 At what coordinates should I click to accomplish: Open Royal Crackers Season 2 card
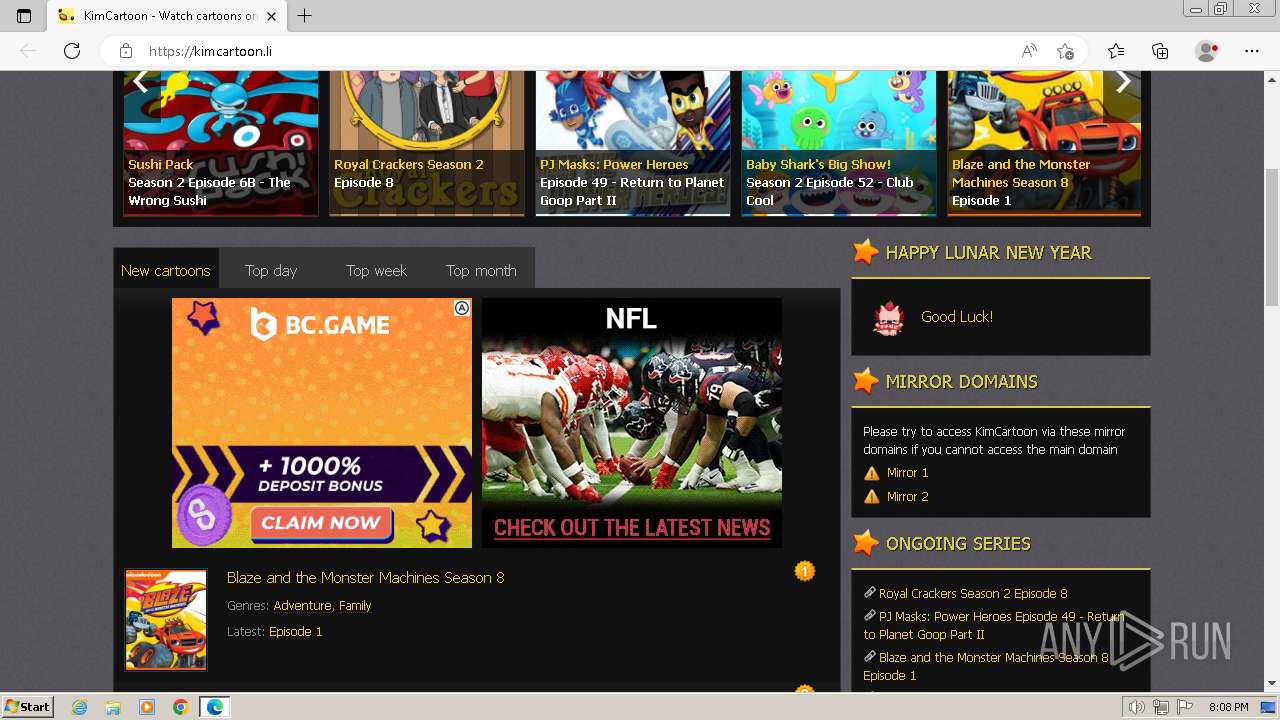(427, 143)
